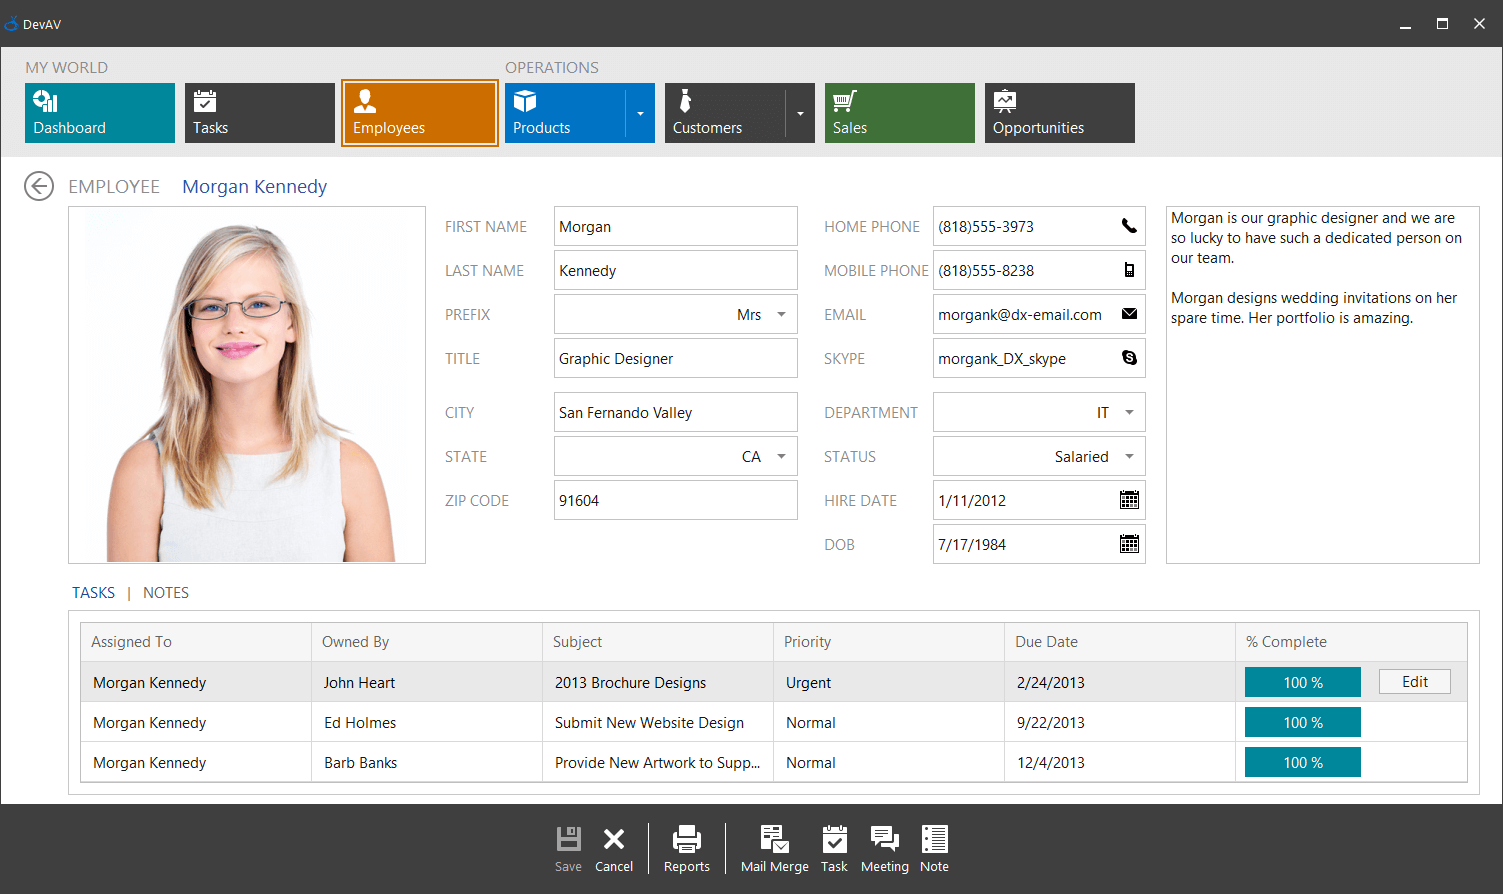Open the Sales module tile
The image size is (1503, 894).
tap(899, 113)
